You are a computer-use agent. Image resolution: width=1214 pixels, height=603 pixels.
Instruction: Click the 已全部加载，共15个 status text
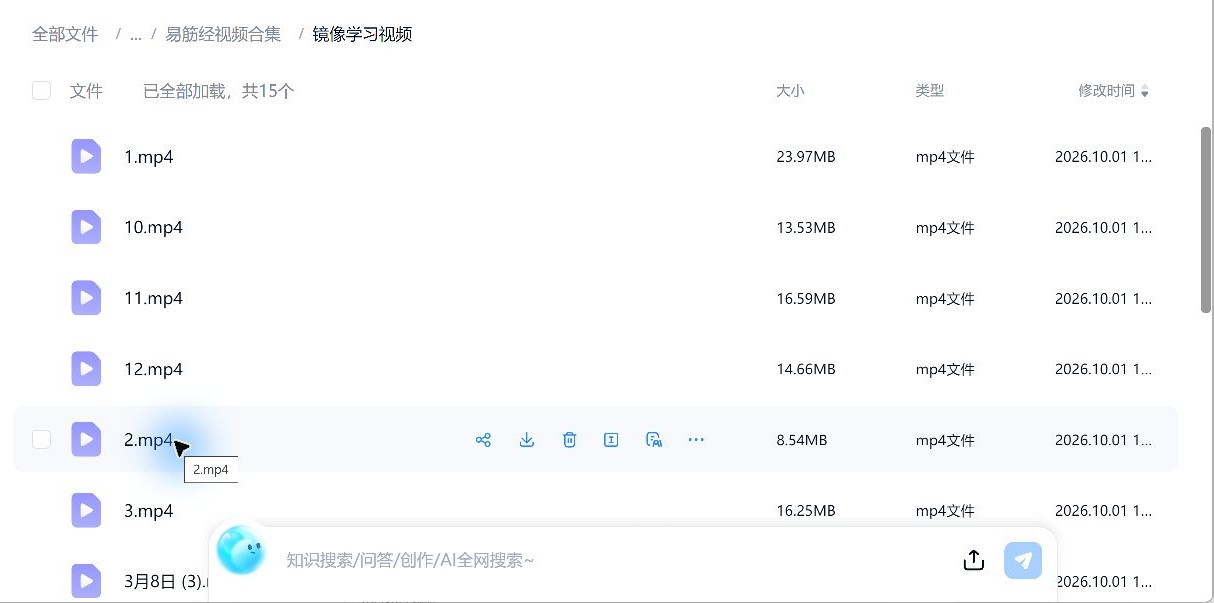[x=219, y=91]
